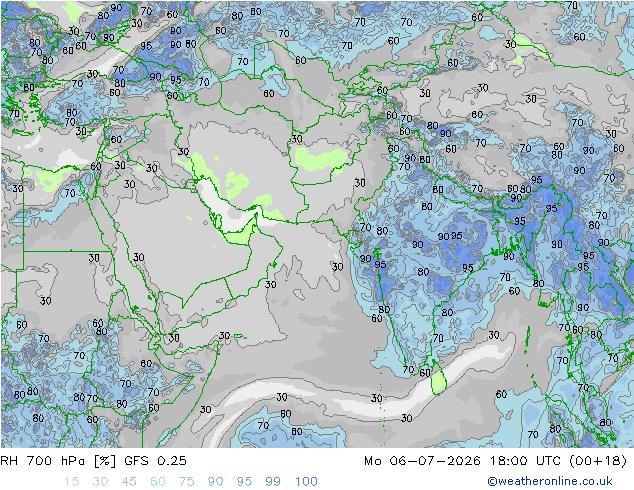Click the GFS 0.25 model label
Viewport: 634px width, 490px height.
tap(155, 461)
